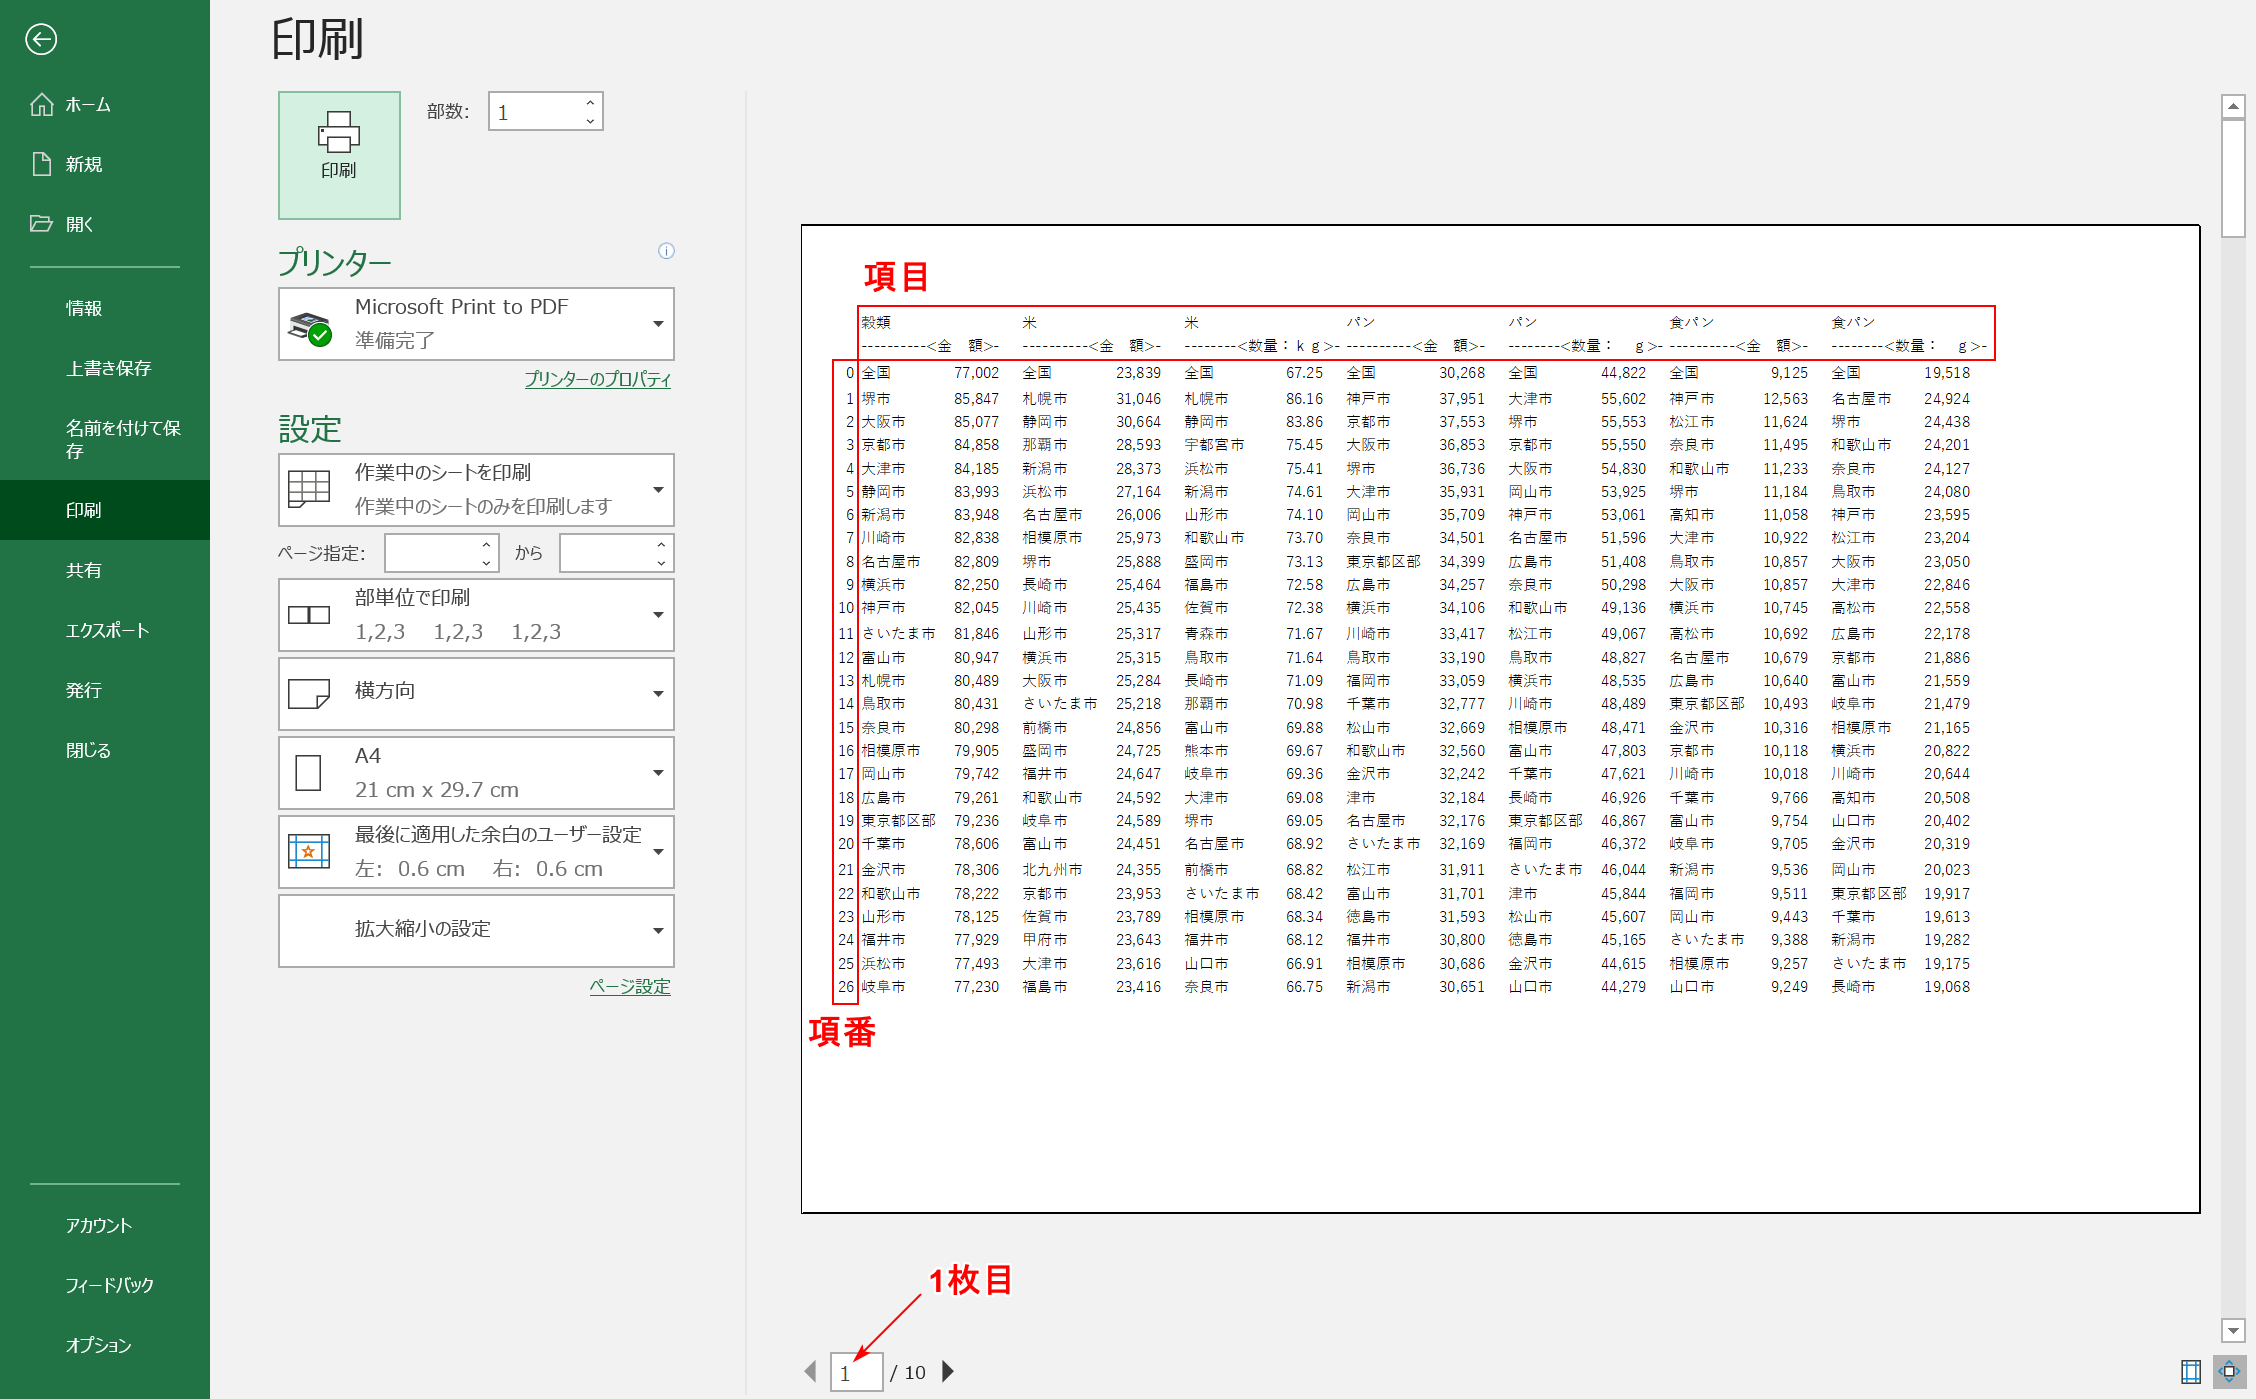Image resolution: width=2256 pixels, height=1399 pixels.
Task: Expand the margins 余白のユーザー設定 dropdown
Action: [x=476, y=852]
